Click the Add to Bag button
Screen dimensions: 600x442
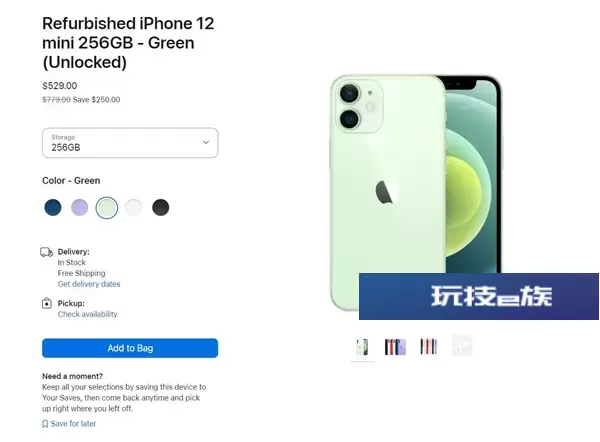[130, 348]
